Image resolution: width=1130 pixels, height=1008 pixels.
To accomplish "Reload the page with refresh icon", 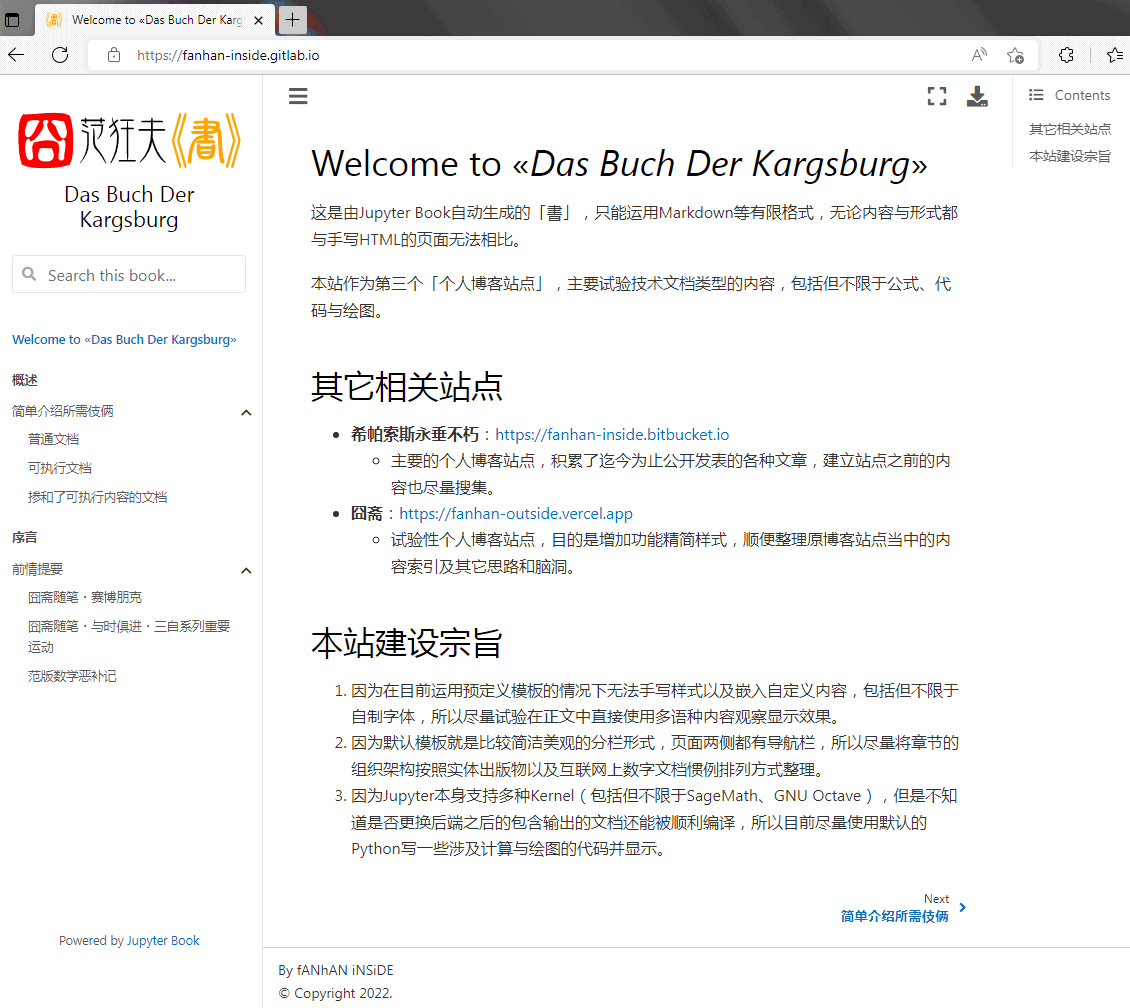I will coord(61,55).
